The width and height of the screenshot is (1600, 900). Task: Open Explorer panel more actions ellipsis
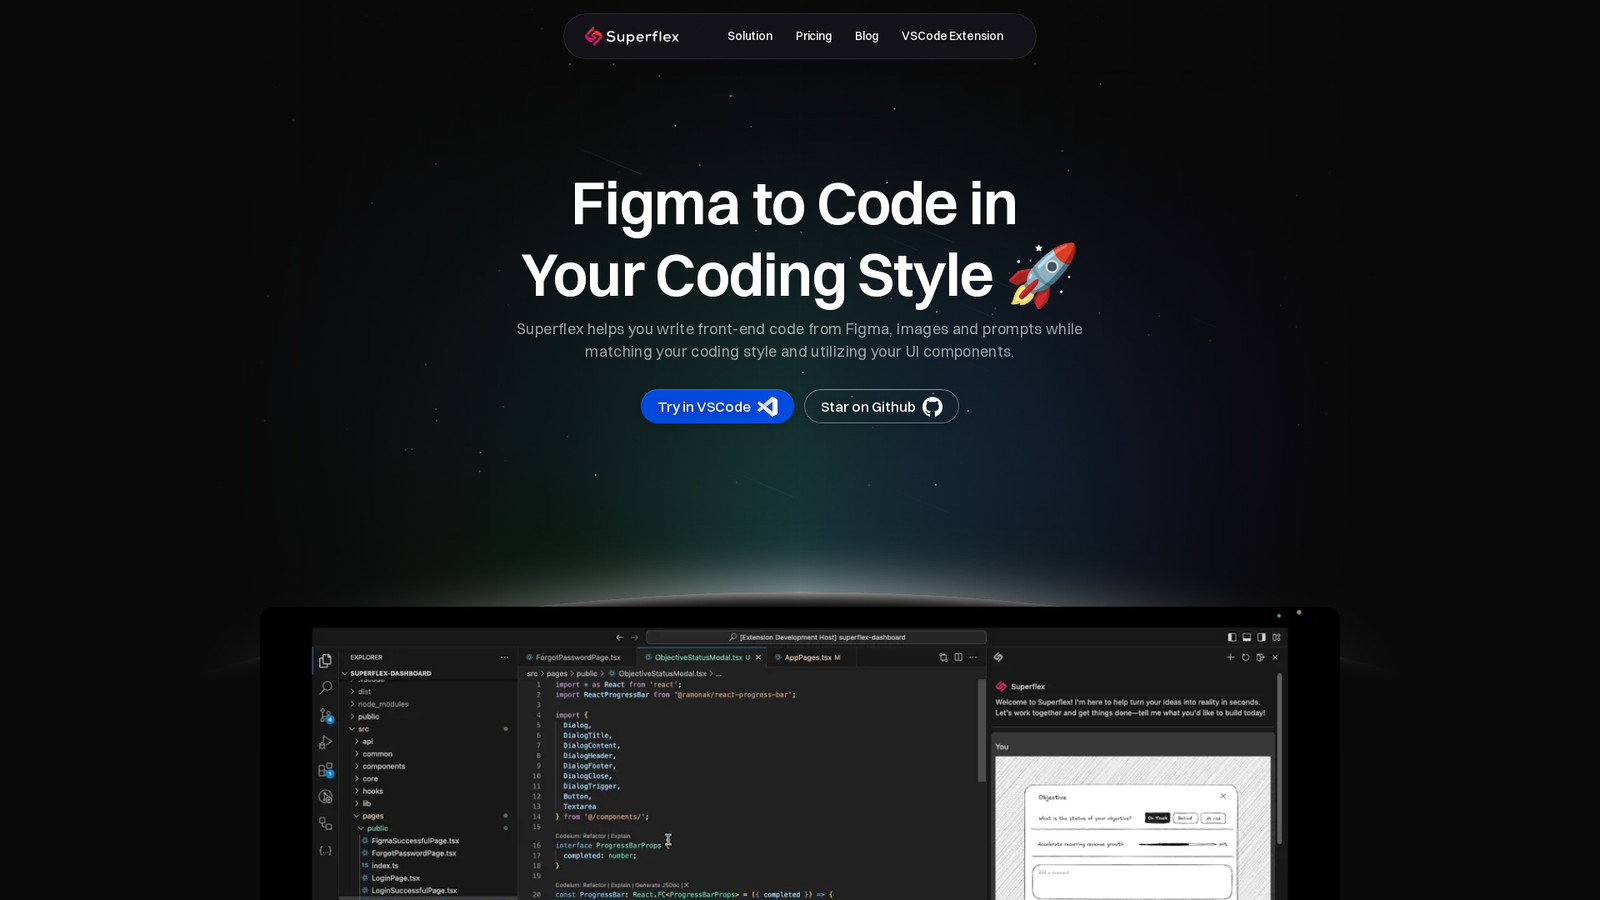(x=504, y=657)
